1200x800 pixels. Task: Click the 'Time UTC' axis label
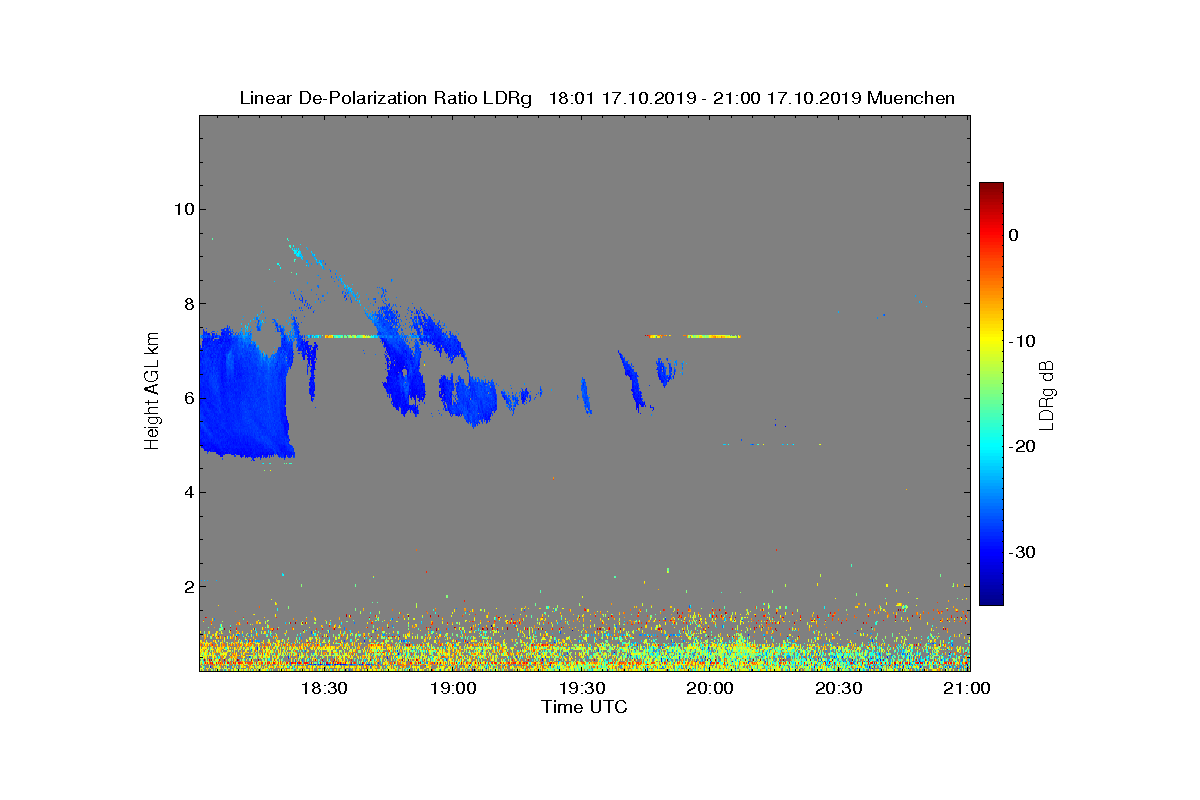click(x=585, y=707)
